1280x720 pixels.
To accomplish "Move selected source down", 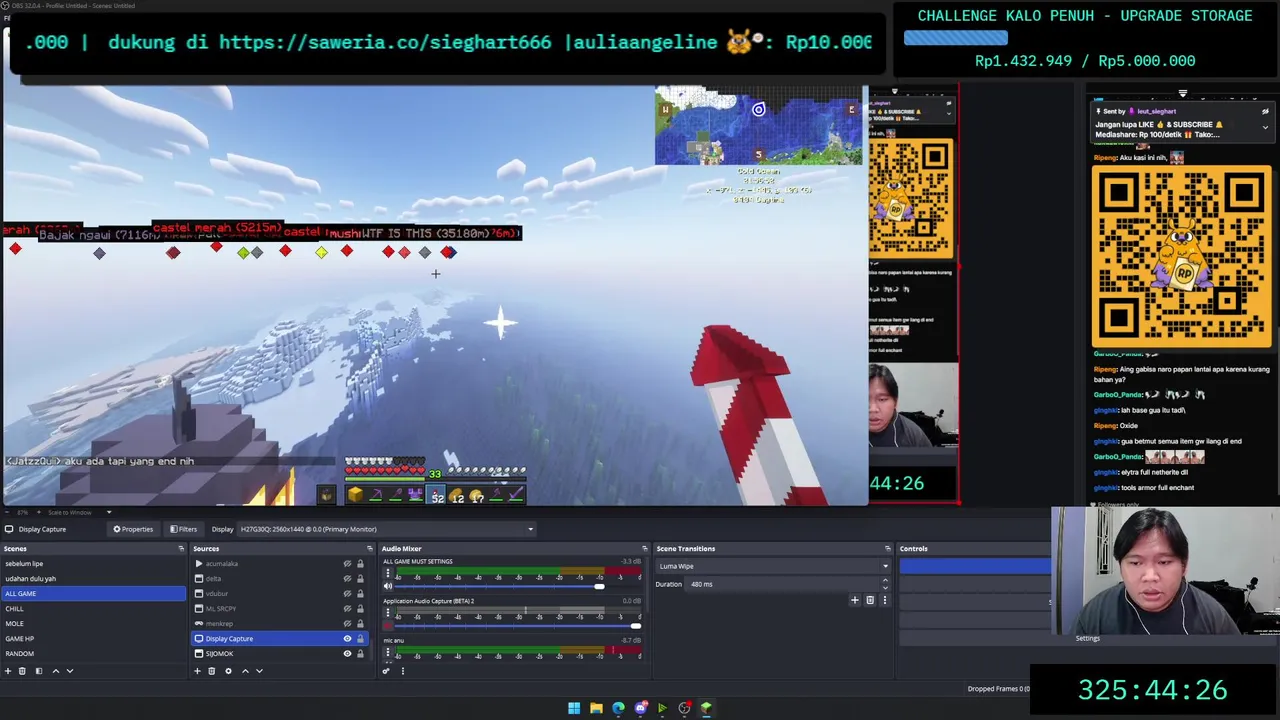I will tap(259, 671).
